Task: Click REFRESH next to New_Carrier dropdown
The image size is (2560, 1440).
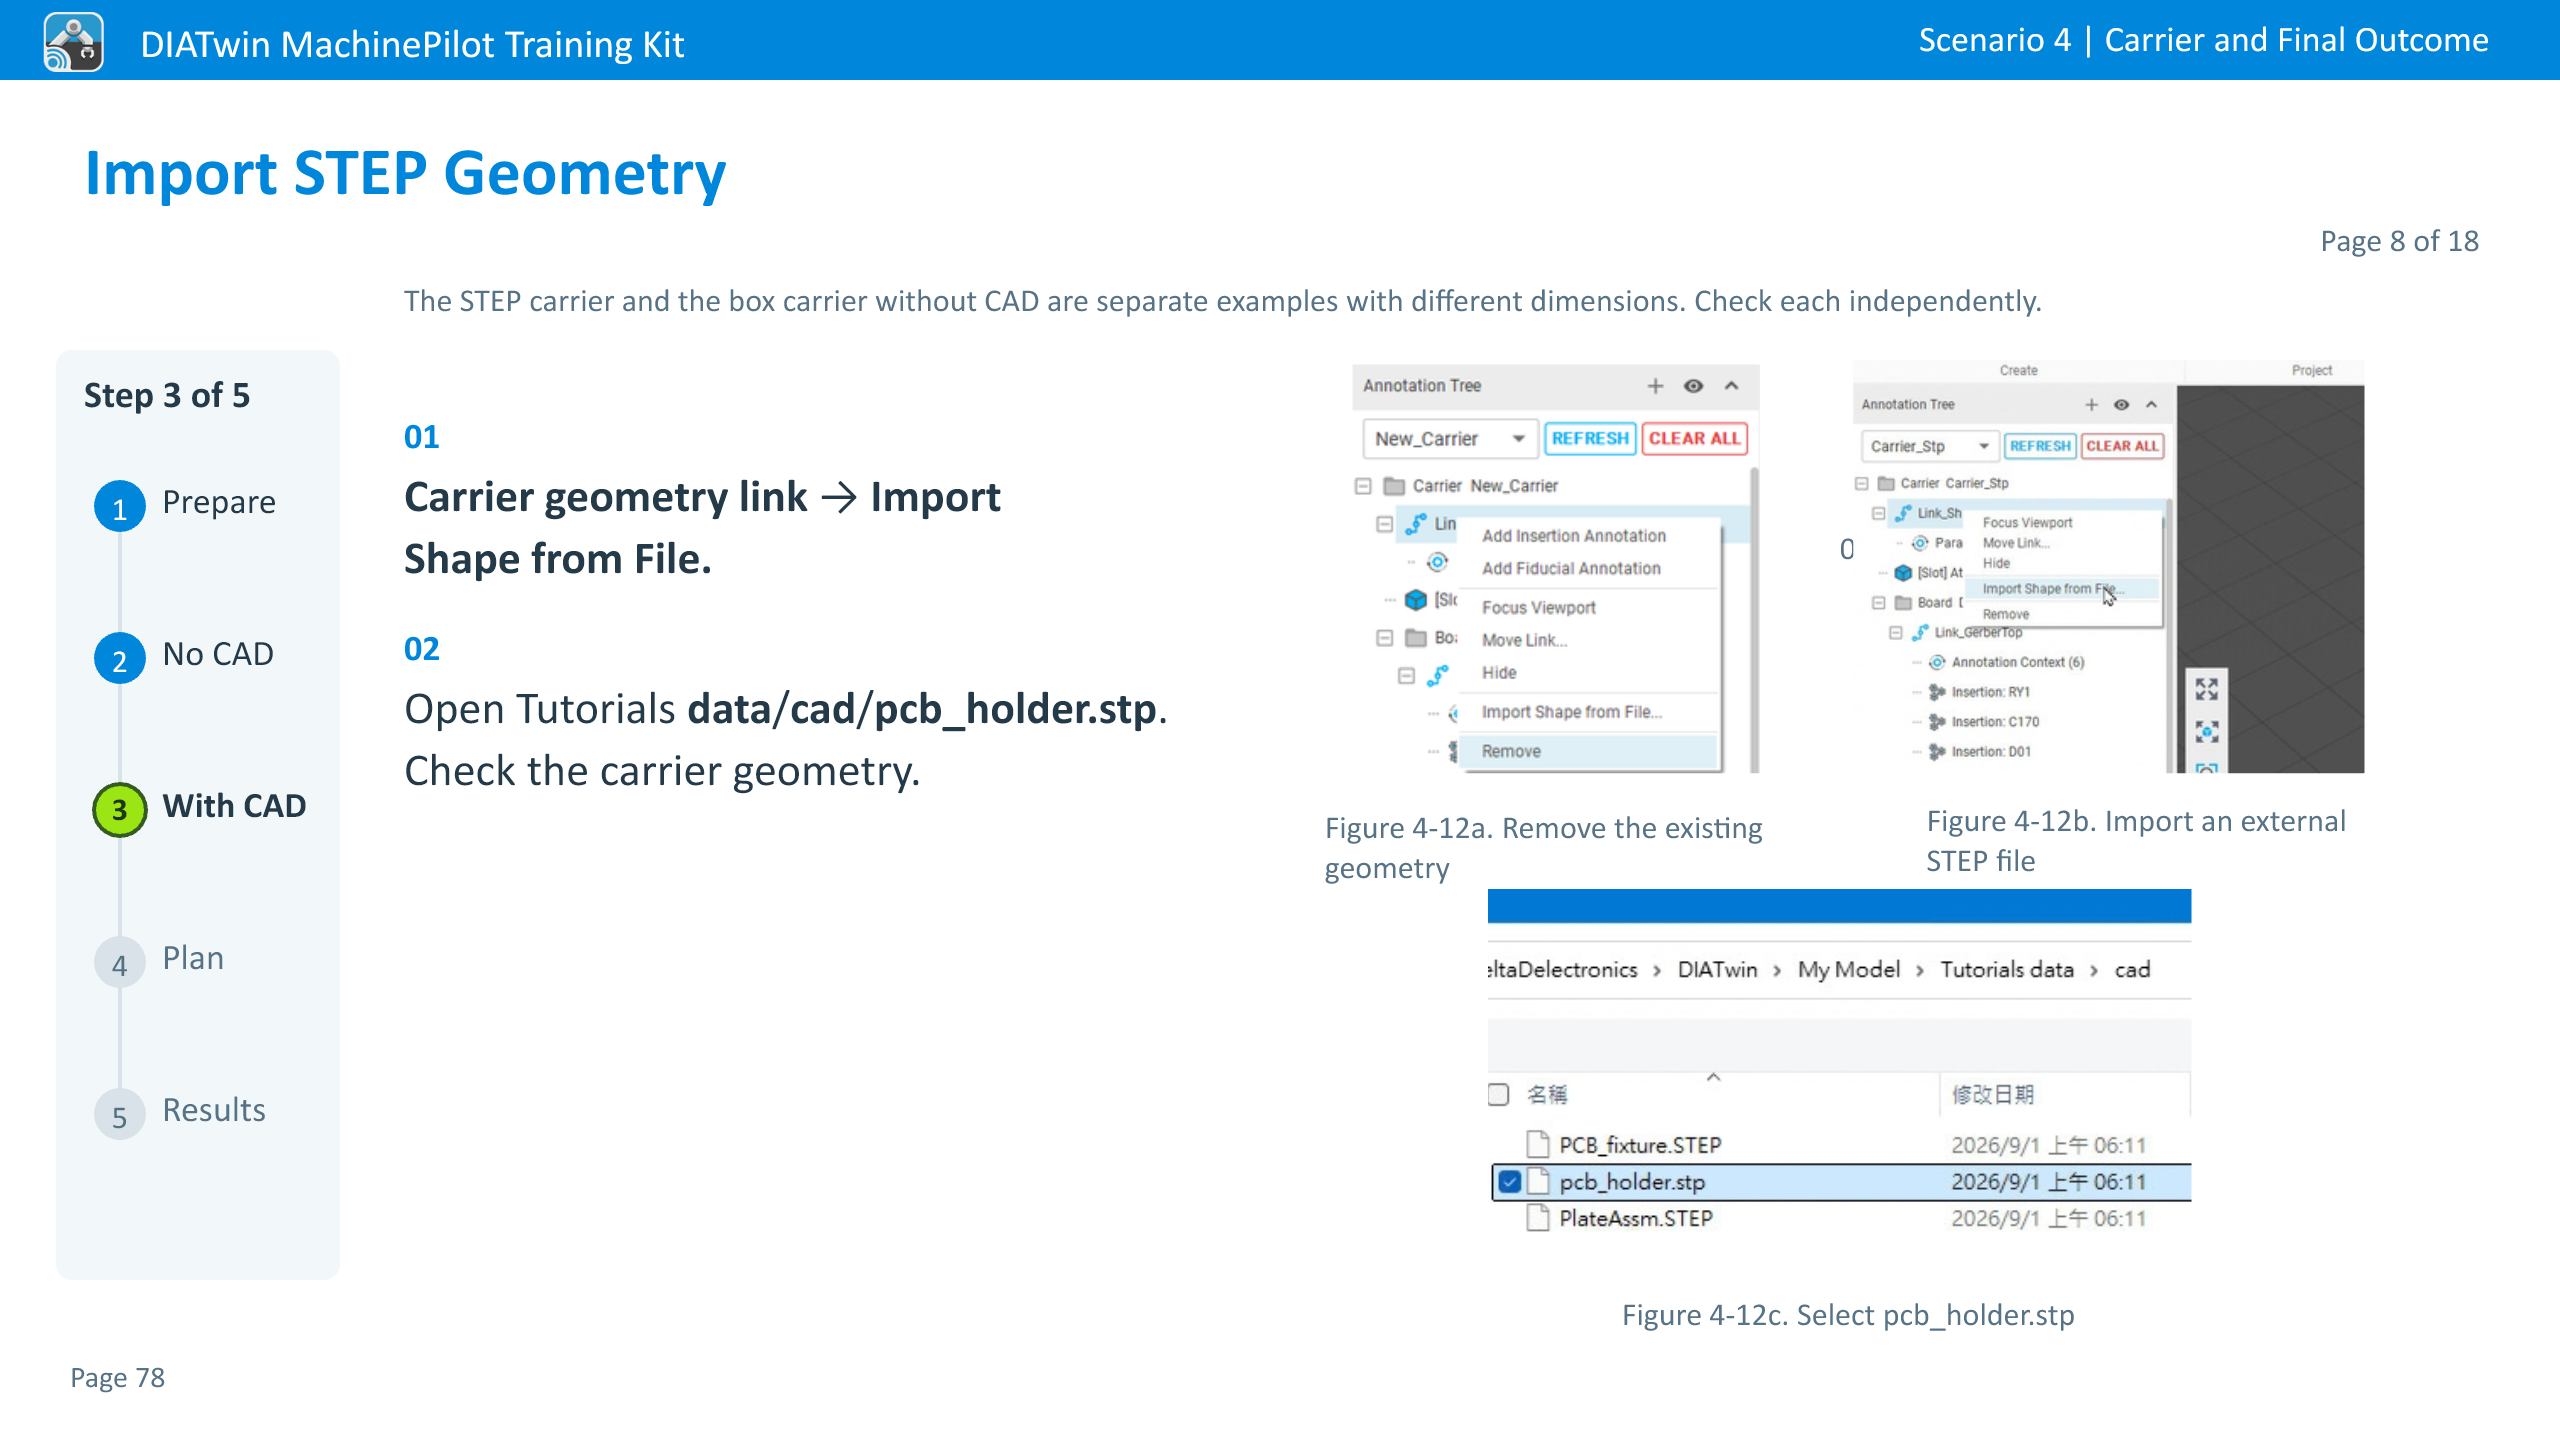Action: pyautogui.click(x=1590, y=438)
